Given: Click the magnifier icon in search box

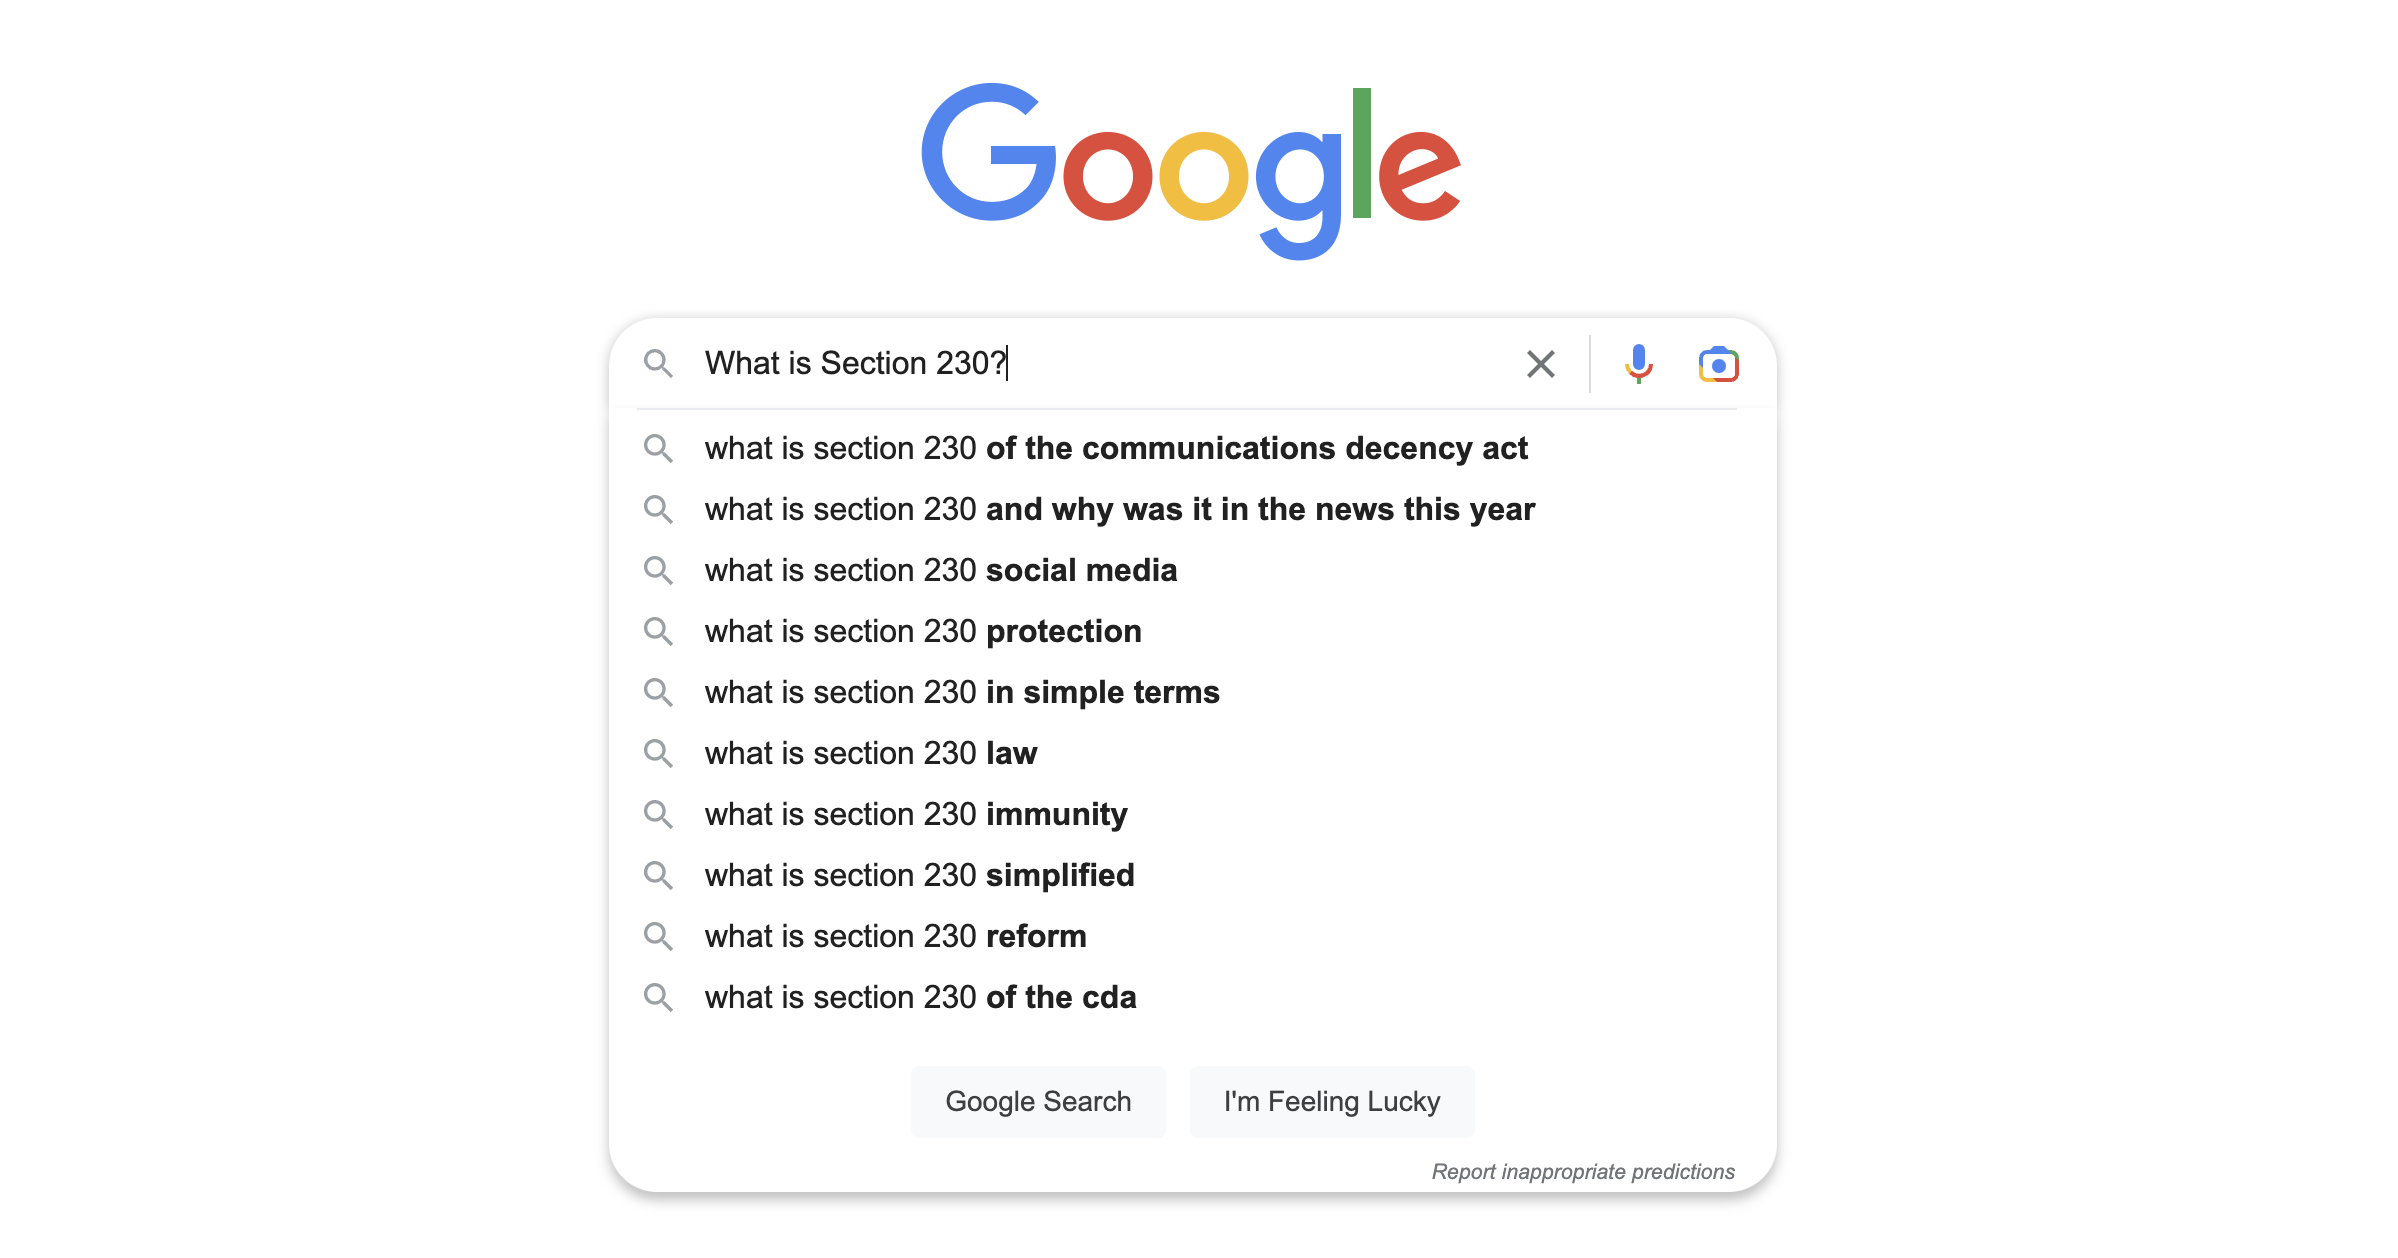Looking at the screenshot, I should point(658,363).
